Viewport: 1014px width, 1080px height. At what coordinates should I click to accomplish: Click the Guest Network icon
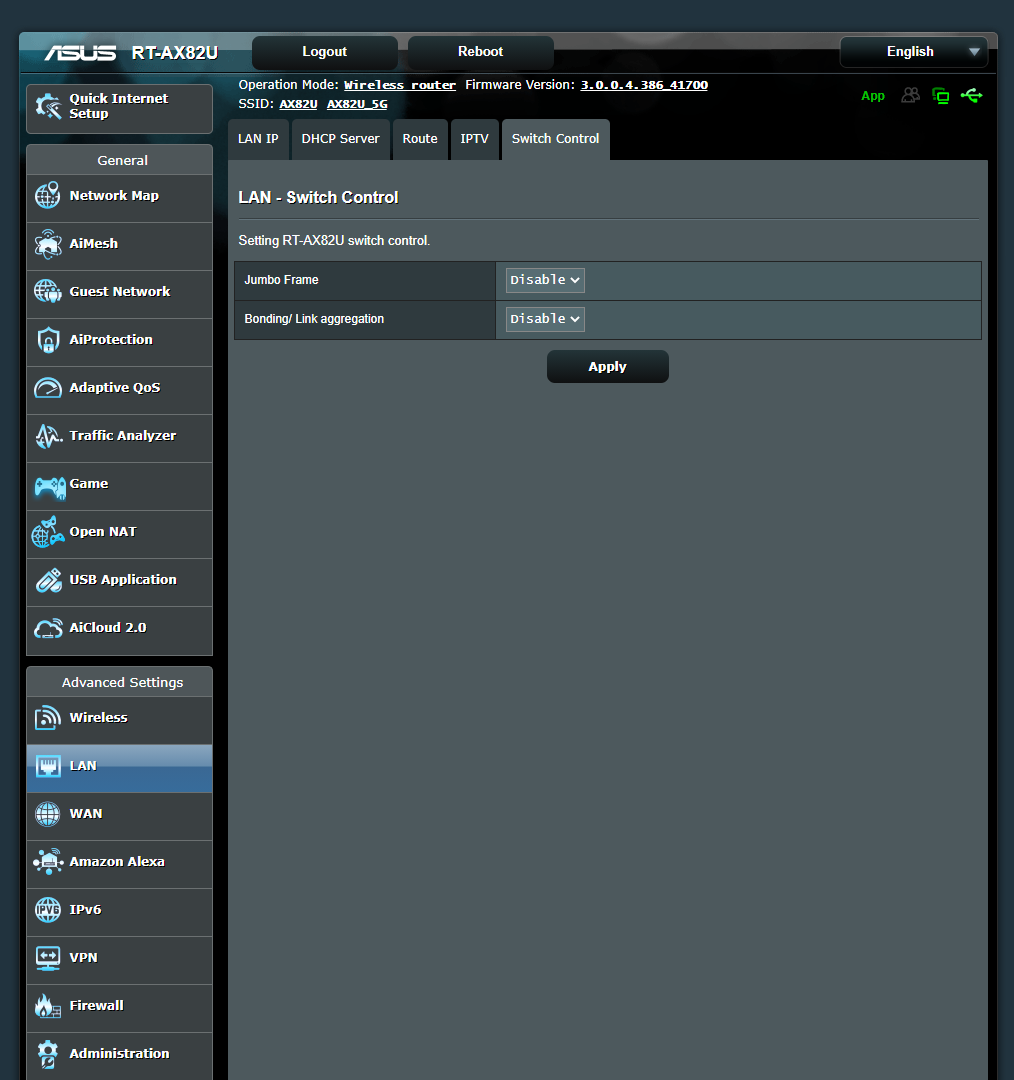[x=48, y=291]
